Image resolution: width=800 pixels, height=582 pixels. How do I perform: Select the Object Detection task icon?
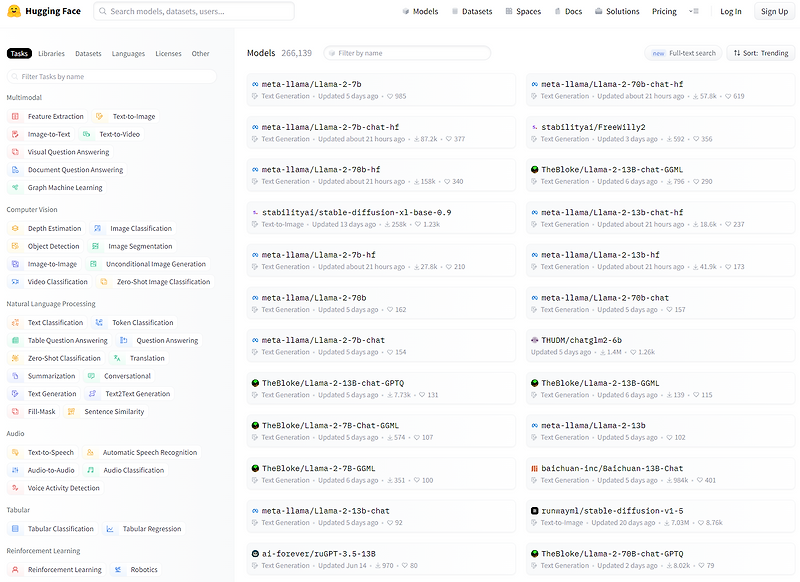point(15,246)
